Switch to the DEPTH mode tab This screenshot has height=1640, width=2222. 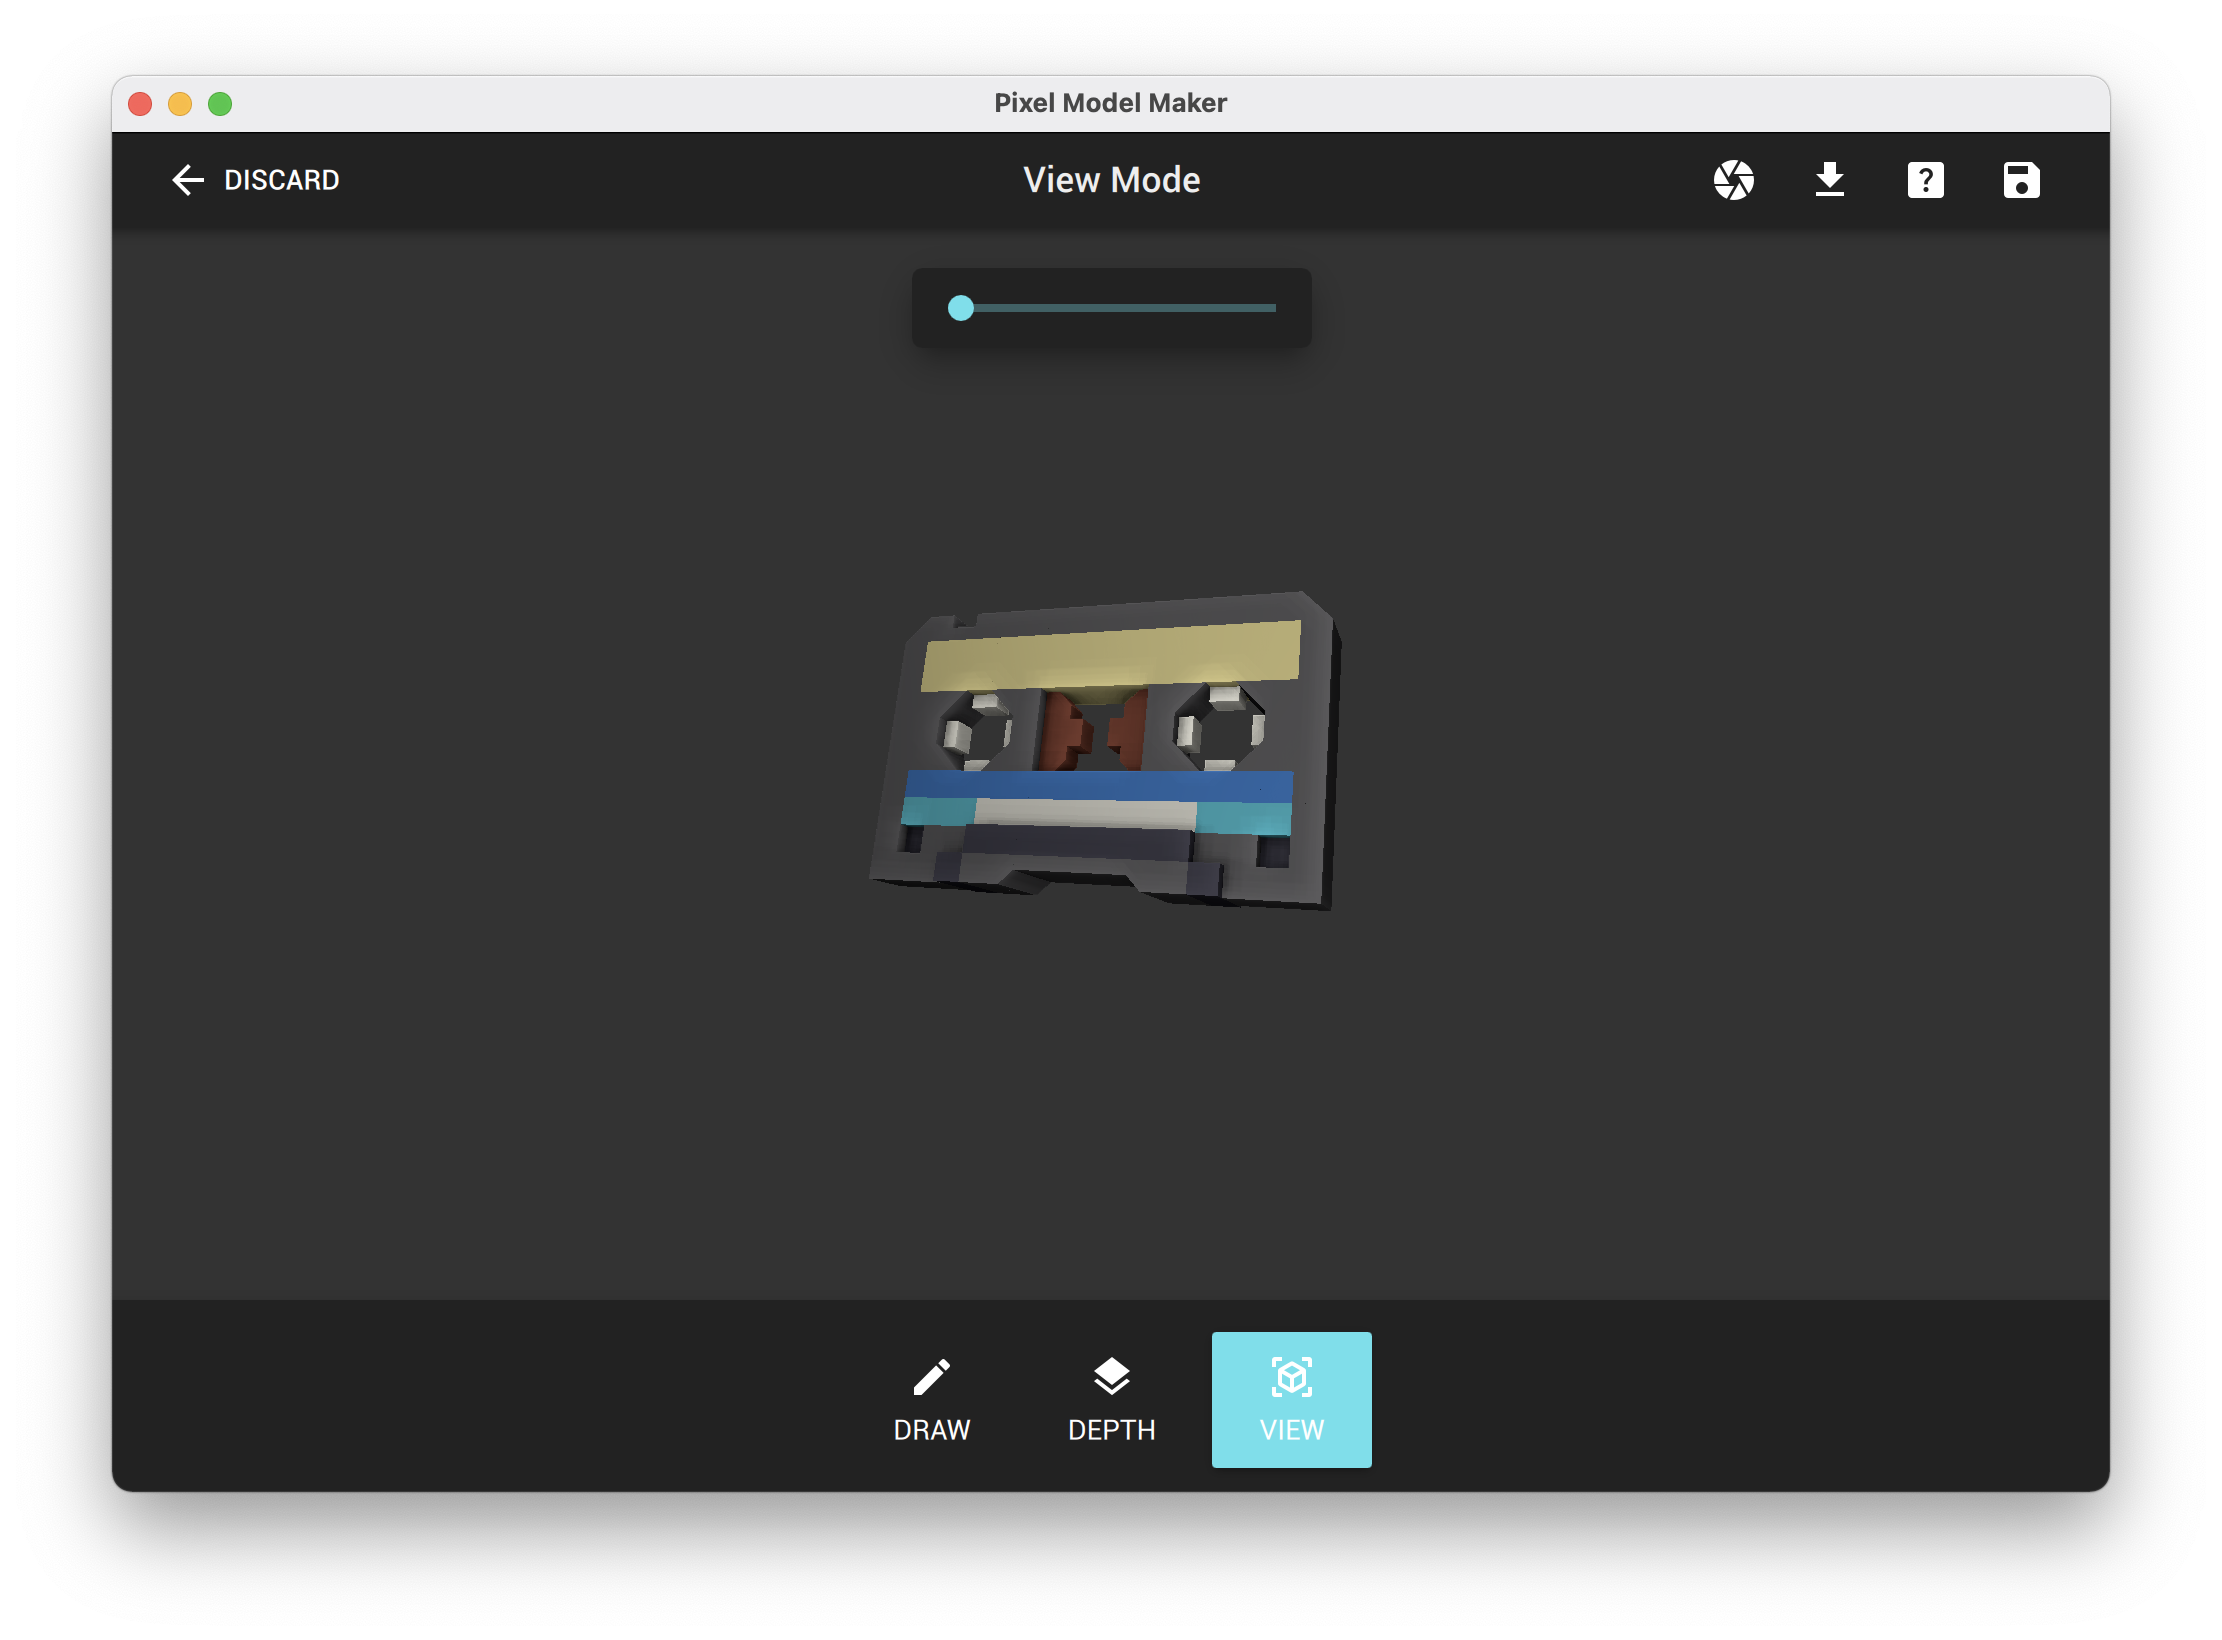[x=1111, y=1429]
